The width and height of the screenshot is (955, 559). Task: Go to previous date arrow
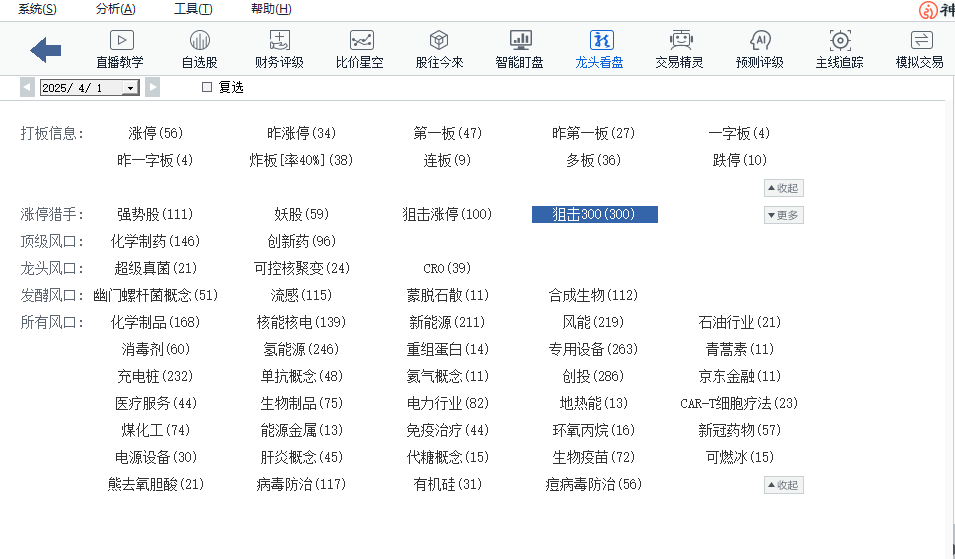(x=27, y=88)
